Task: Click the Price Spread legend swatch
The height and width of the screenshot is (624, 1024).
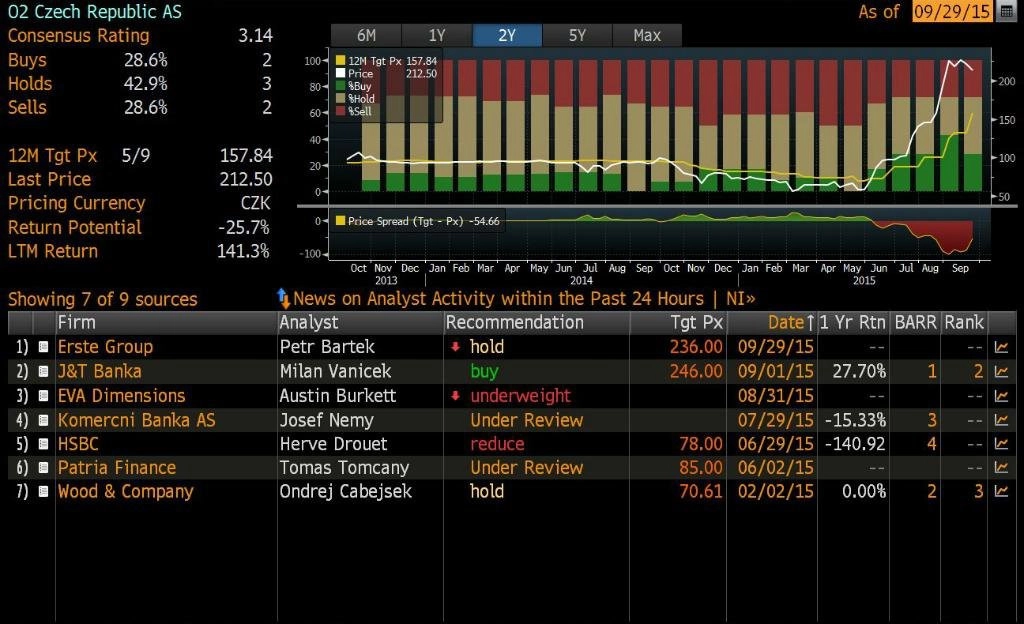Action: click(340, 221)
